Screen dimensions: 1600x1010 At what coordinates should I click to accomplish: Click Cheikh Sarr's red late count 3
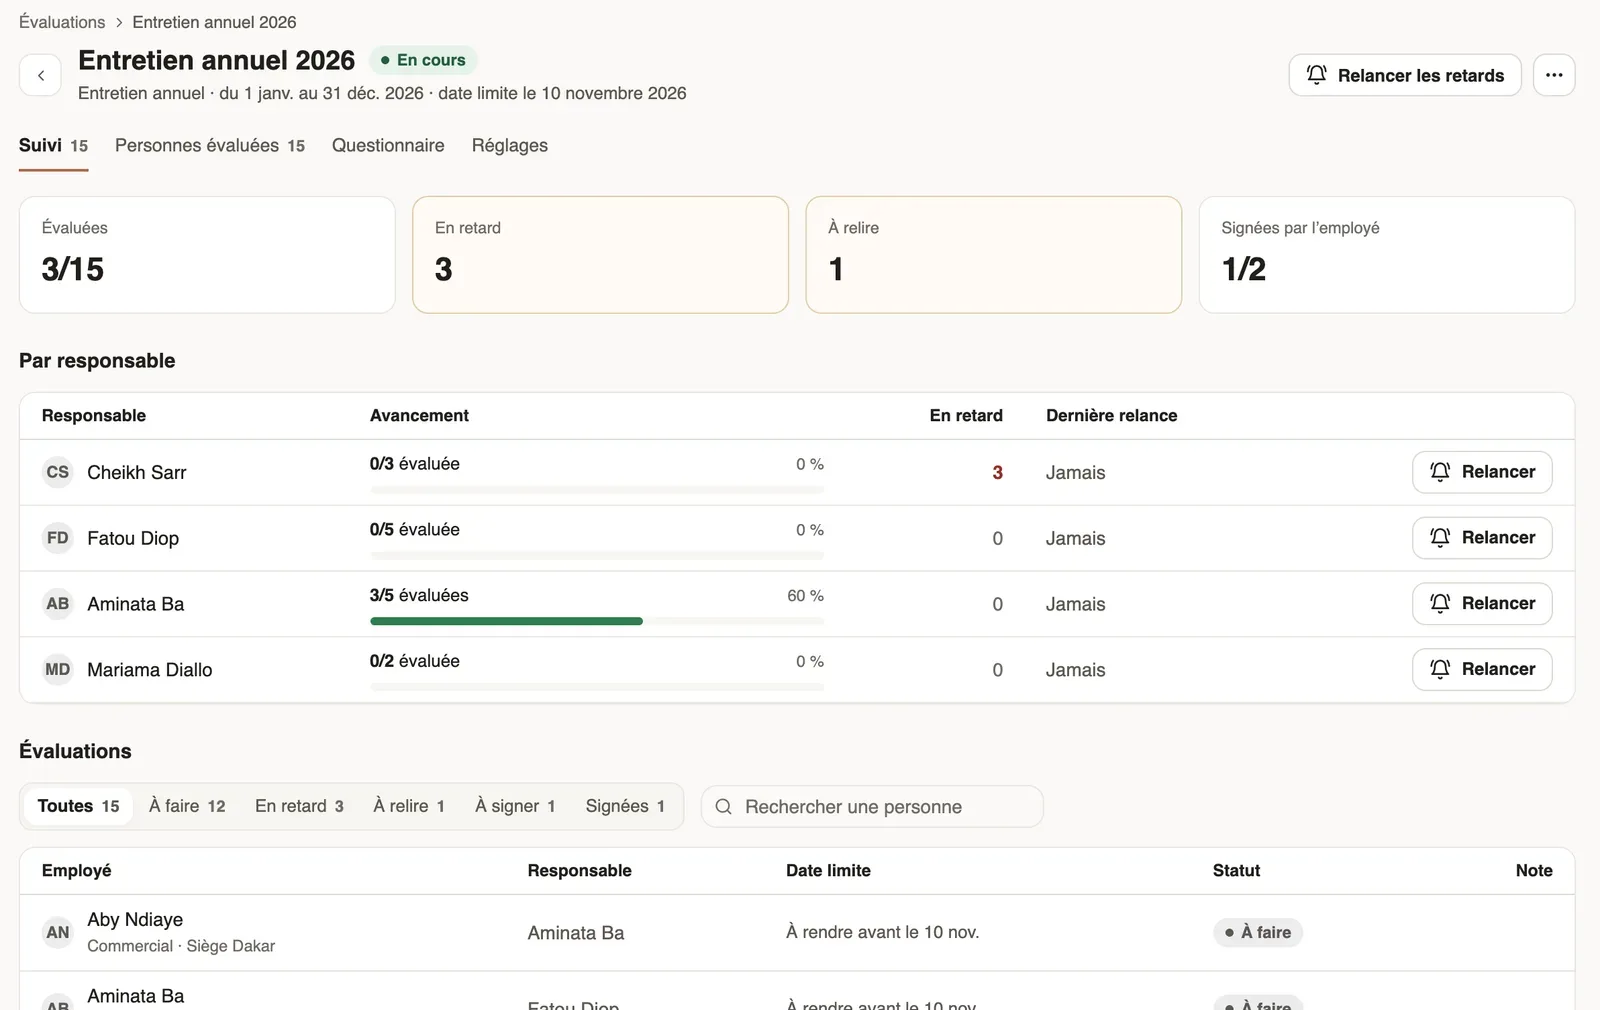pos(997,472)
